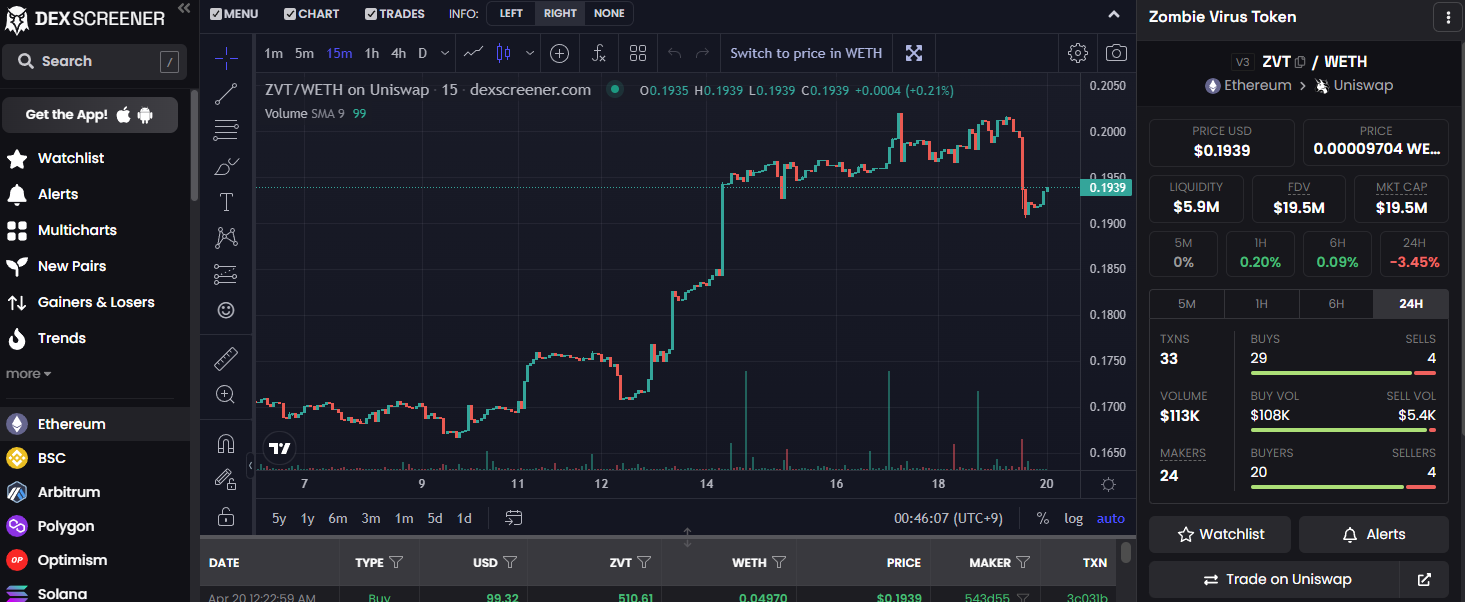Open the emoji icons tool
Viewport: 1465px width, 602px height.
coord(226,310)
